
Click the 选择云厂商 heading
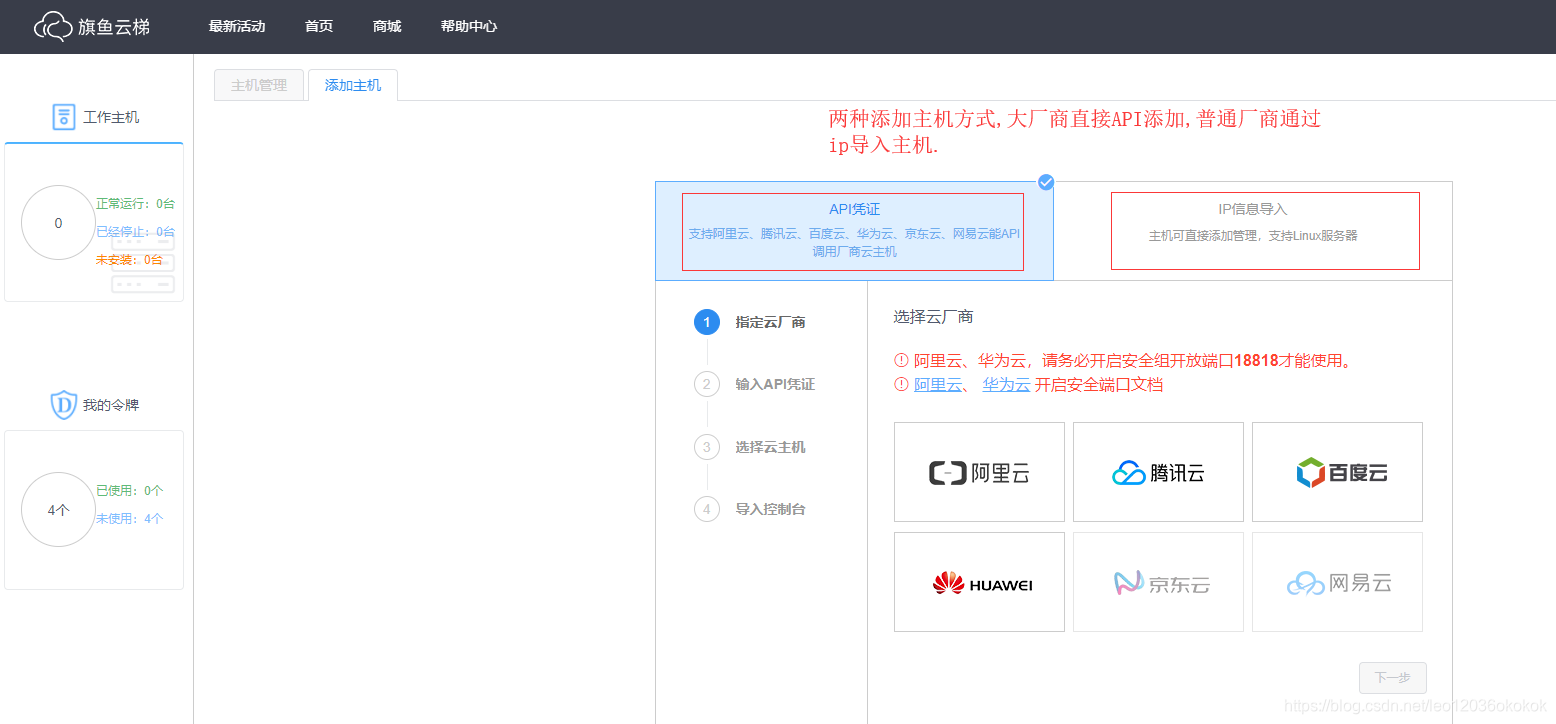tap(933, 317)
